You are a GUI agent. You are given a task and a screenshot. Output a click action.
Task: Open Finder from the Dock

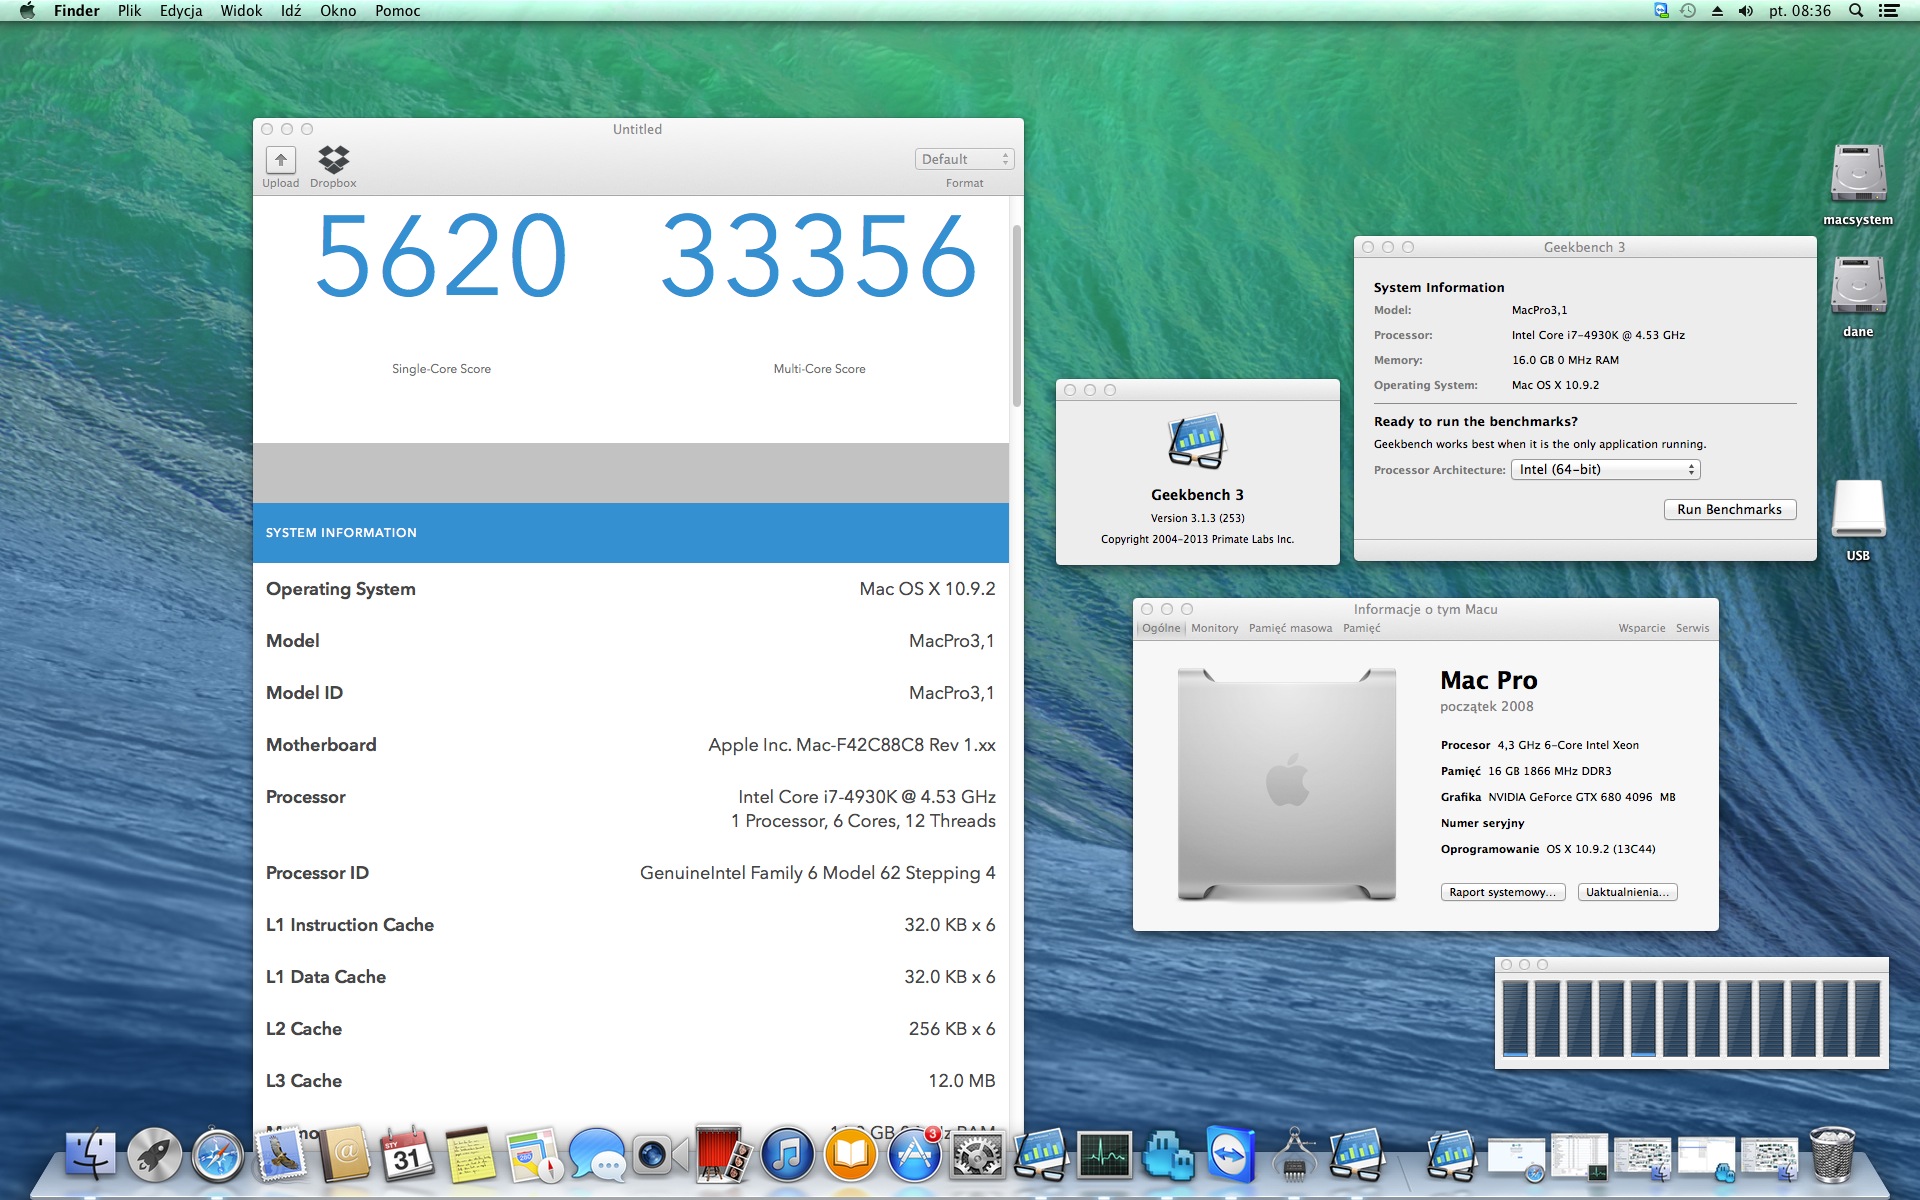pos(91,1156)
